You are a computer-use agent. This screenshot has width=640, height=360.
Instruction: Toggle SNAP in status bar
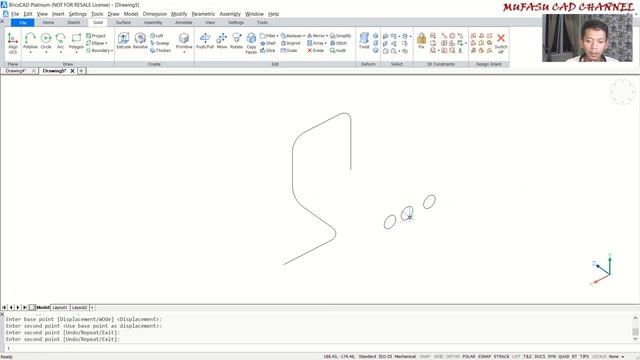coord(425,357)
